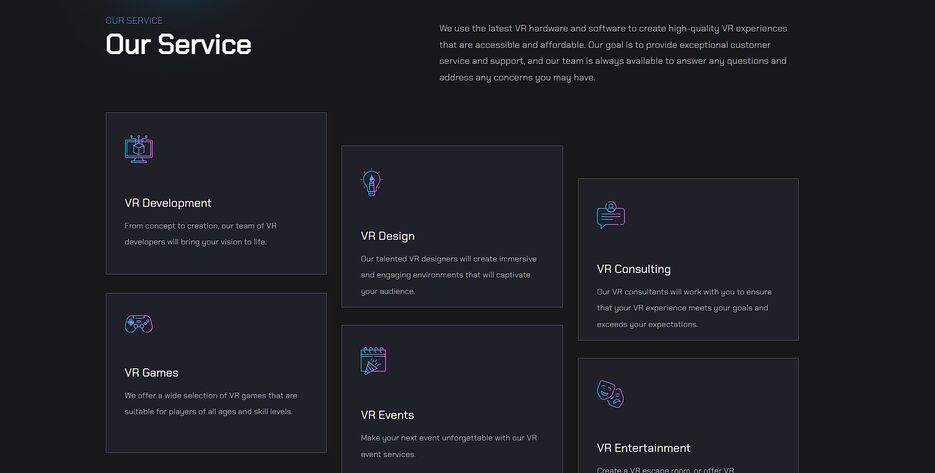The width and height of the screenshot is (935, 473).
Task: Open the VR Entertainment card title
Action: coord(644,448)
